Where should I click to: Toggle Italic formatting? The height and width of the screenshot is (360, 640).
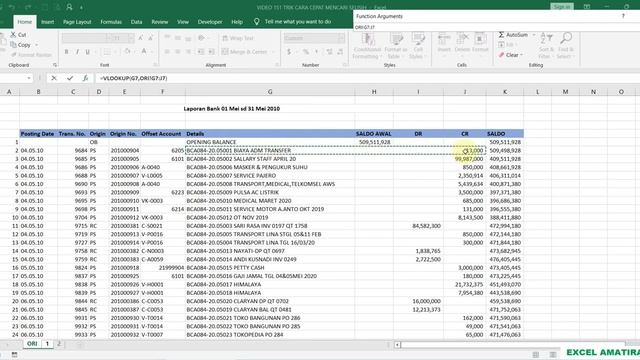[77, 52]
